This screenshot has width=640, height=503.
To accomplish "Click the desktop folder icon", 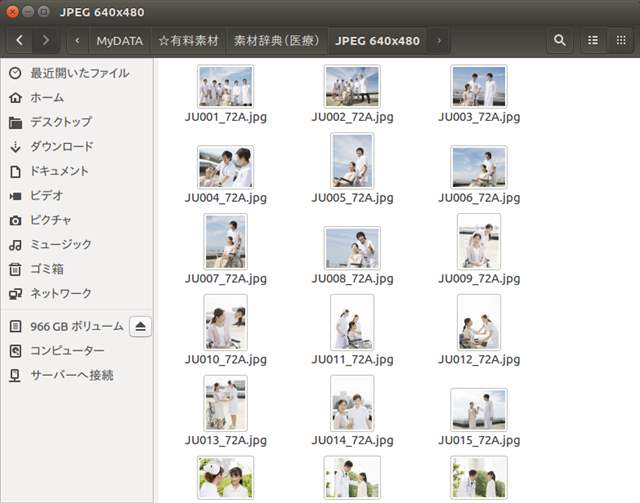I will point(16,122).
